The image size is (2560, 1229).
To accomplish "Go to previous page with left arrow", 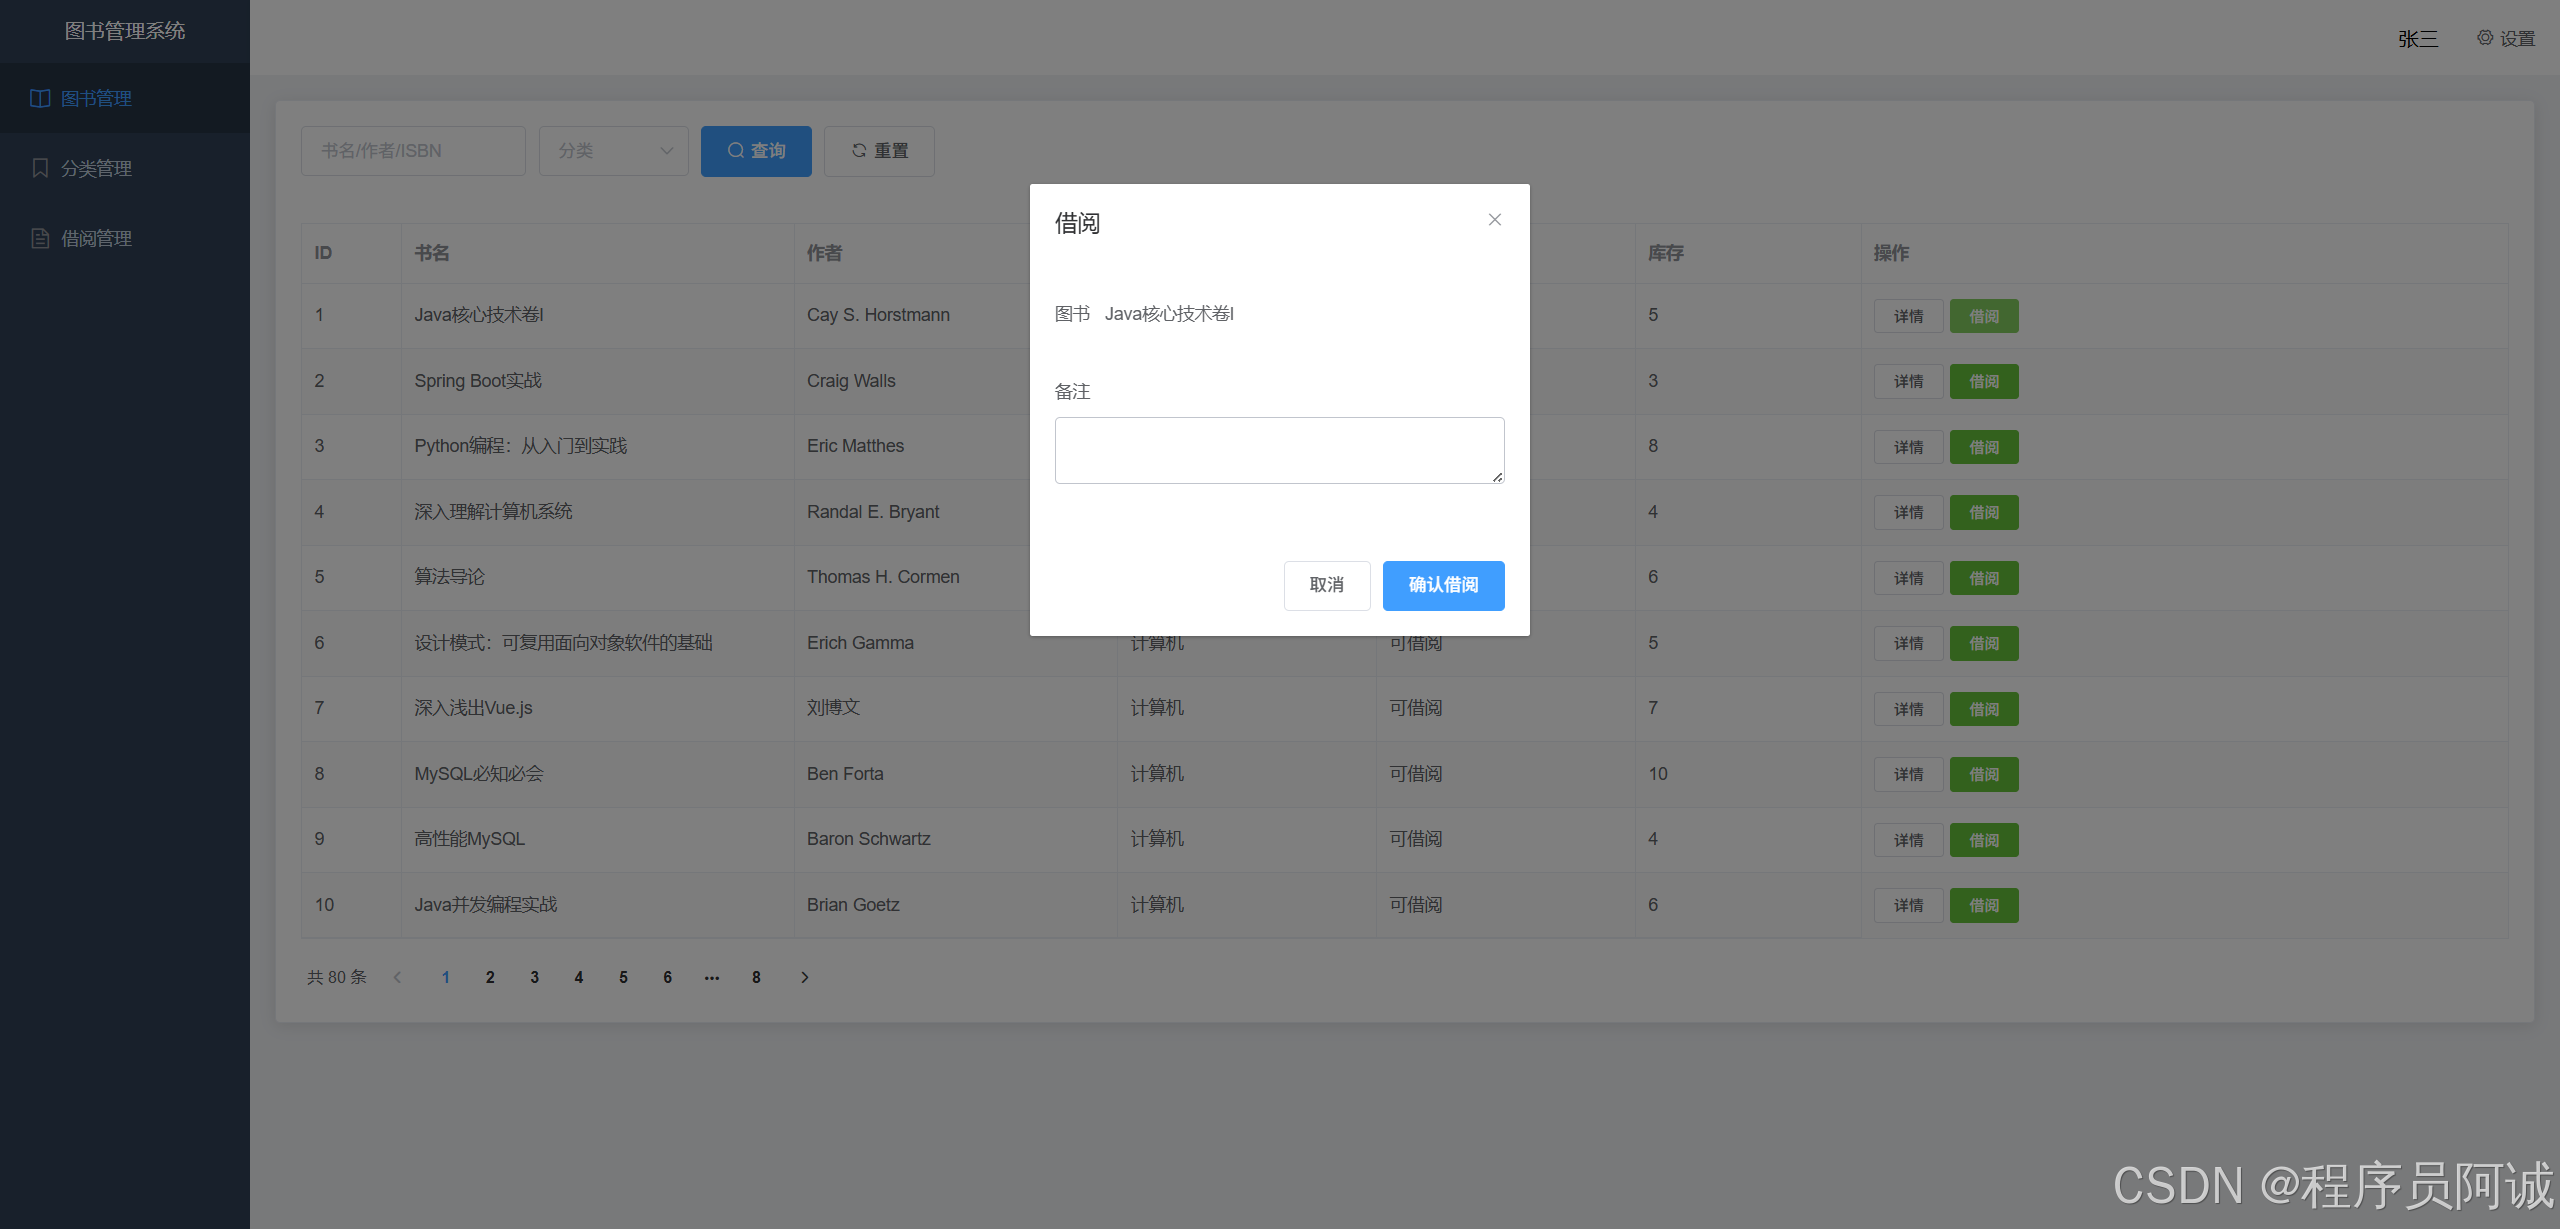I will pos(398,978).
